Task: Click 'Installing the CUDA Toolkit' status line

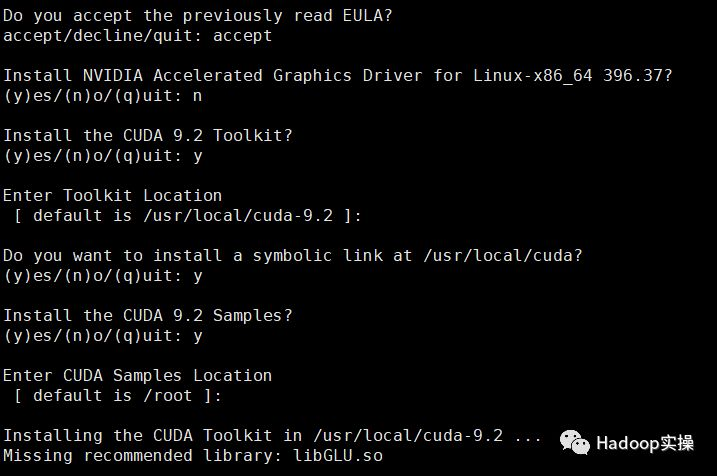Action: [x=272, y=436]
